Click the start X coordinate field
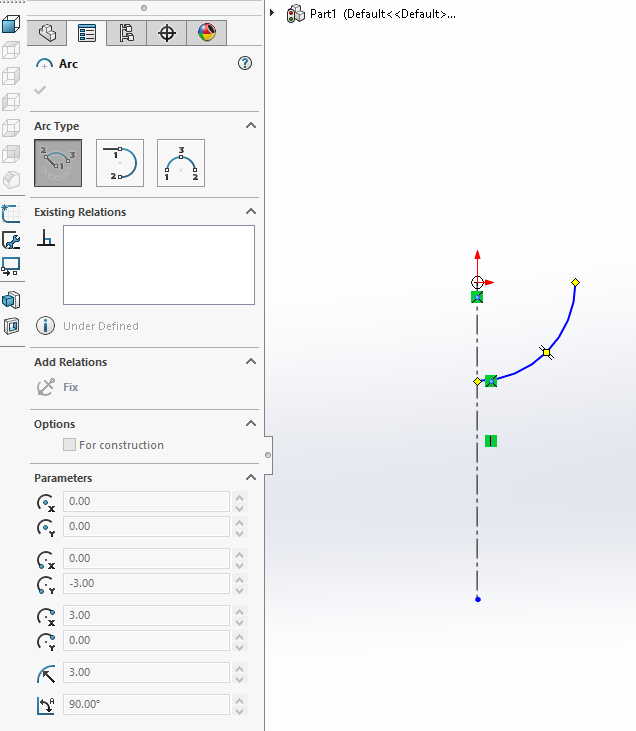The height and width of the screenshot is (731, 636). click(x=146, y=558)
